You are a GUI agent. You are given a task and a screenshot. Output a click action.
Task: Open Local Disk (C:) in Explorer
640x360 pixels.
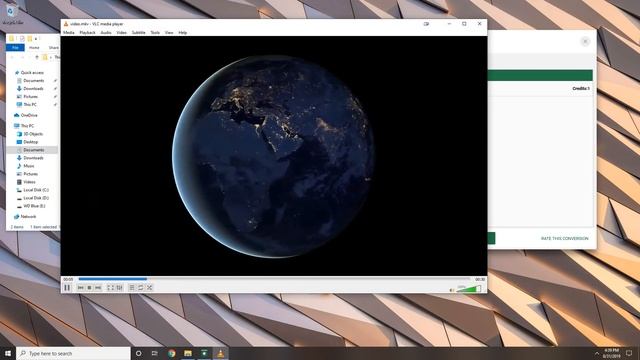pos(36,190)
